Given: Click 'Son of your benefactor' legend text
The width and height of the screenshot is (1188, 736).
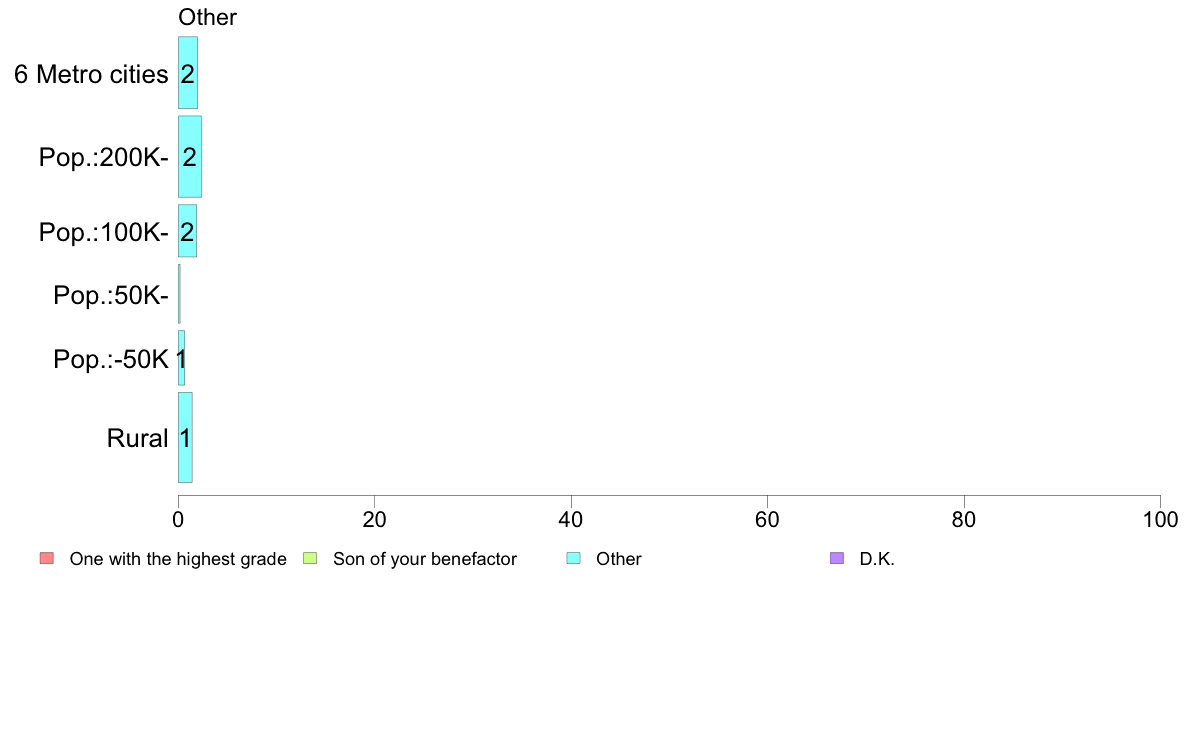Looking at the screenshot, I should [425, 559].
